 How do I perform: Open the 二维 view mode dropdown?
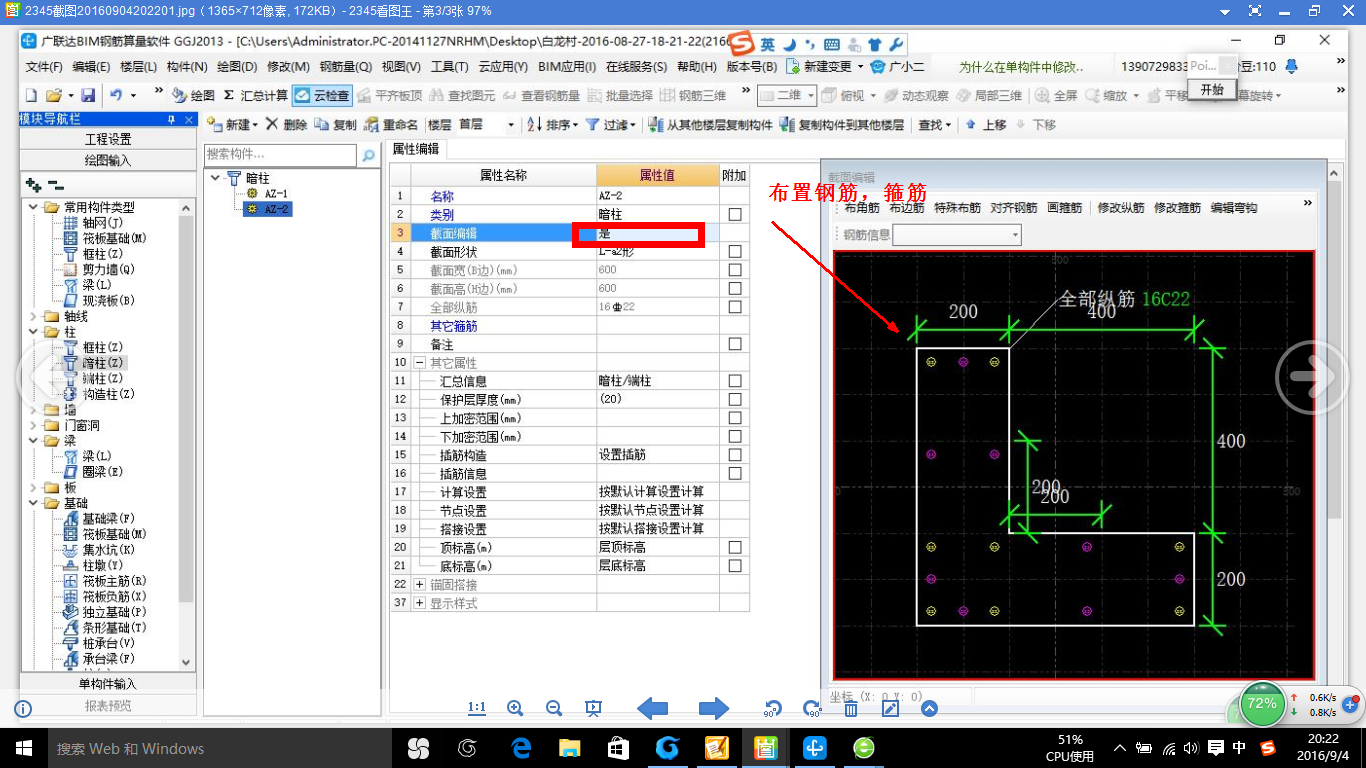pyautogui.click(x=787, y=96)
